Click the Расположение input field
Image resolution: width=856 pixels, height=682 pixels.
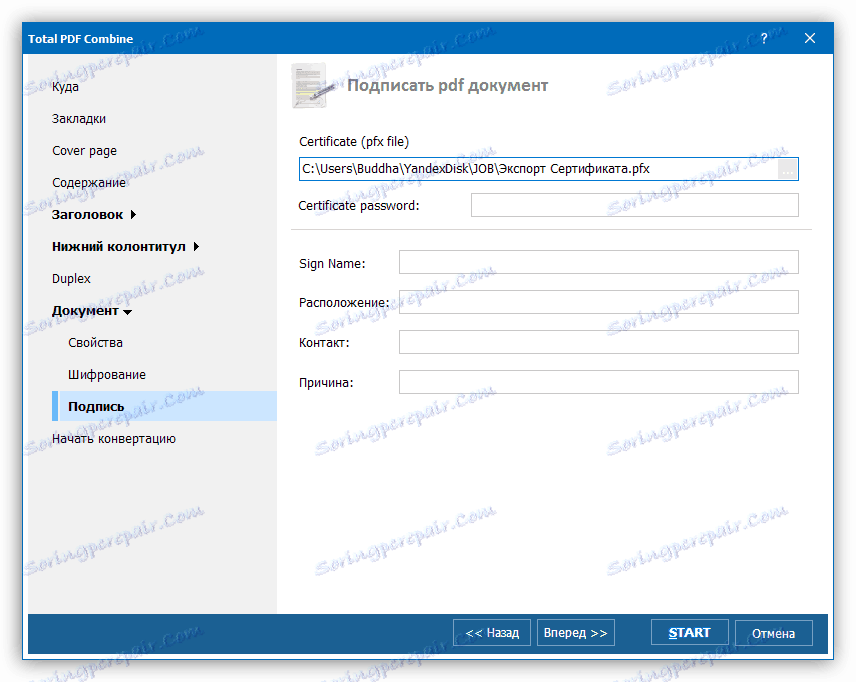click(x=598, y=302)
